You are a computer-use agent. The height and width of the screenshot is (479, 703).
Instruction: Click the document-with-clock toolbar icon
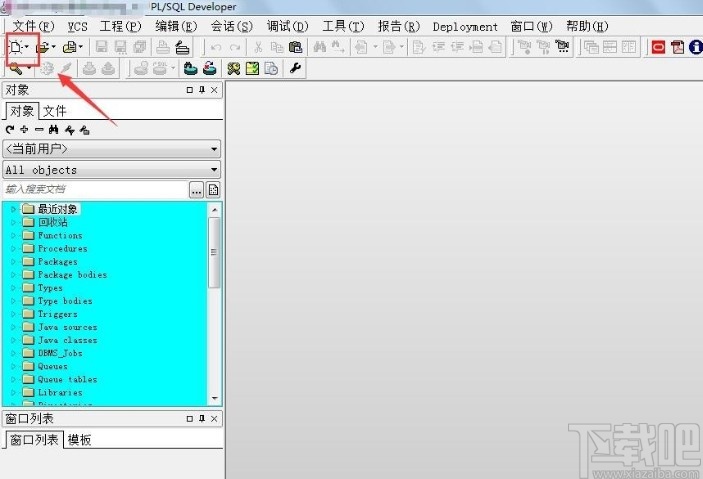coord(271,69)
